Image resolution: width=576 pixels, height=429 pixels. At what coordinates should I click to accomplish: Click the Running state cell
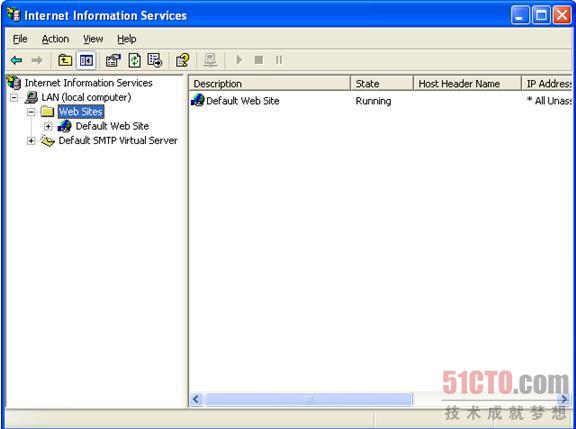pos(373,101)
